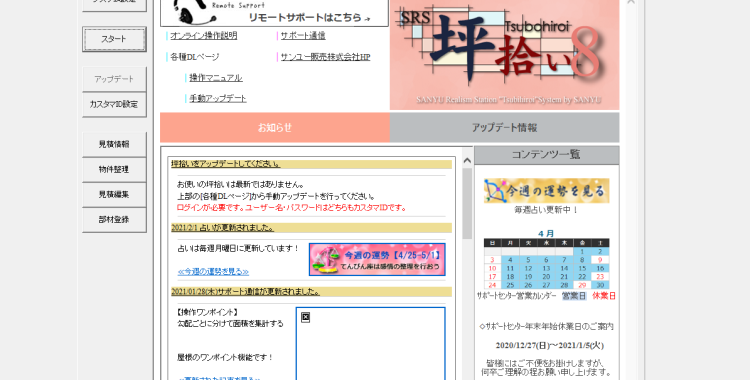750x380 pixels.
Task: Open the オンライン操作説明 link
Action: point(204,36)
